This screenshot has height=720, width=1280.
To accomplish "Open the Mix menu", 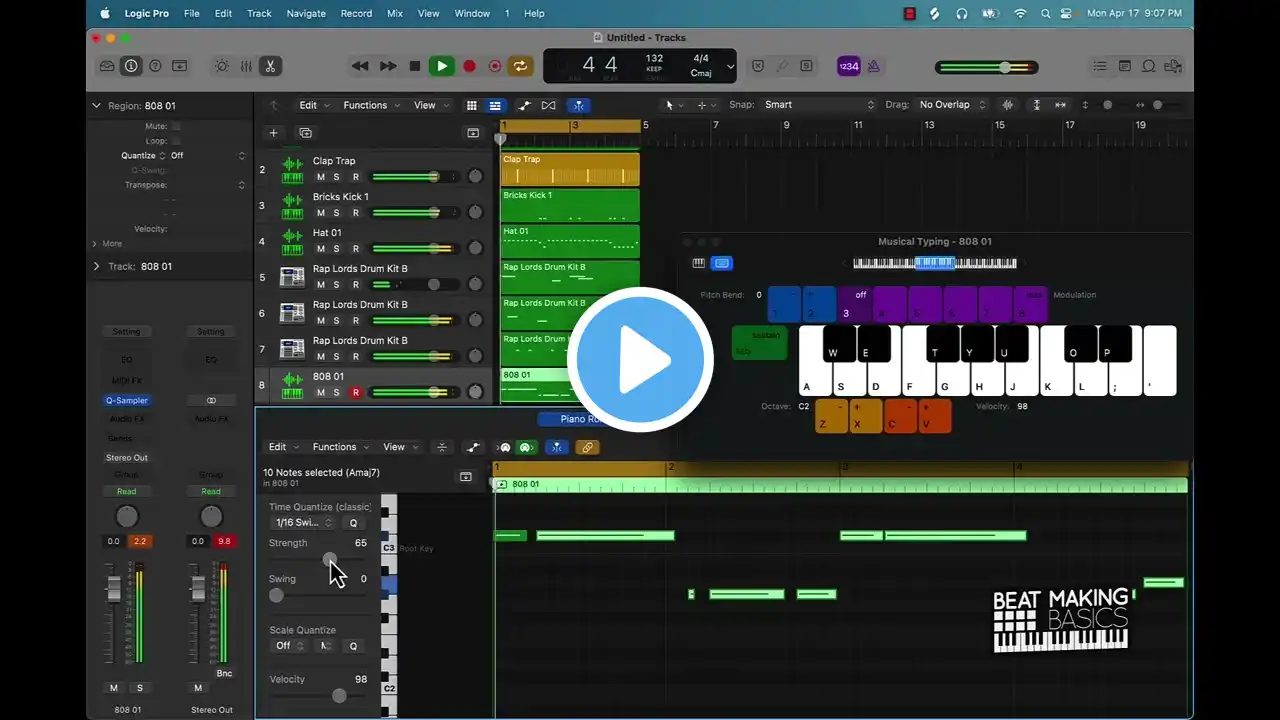I will click(395, 13).
